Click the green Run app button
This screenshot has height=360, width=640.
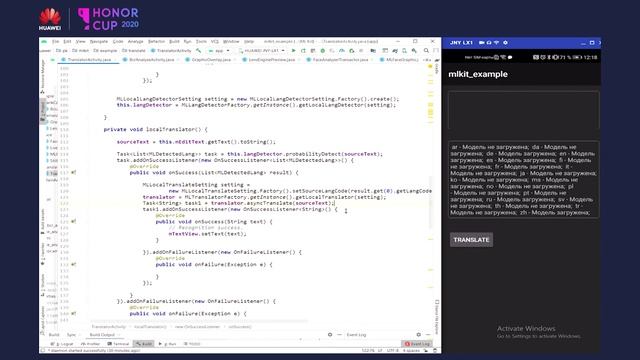click(x=293, y=51)
